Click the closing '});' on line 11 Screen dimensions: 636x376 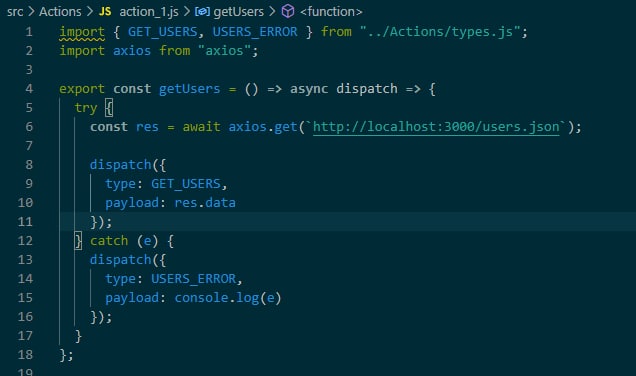(x=101, y=222)
